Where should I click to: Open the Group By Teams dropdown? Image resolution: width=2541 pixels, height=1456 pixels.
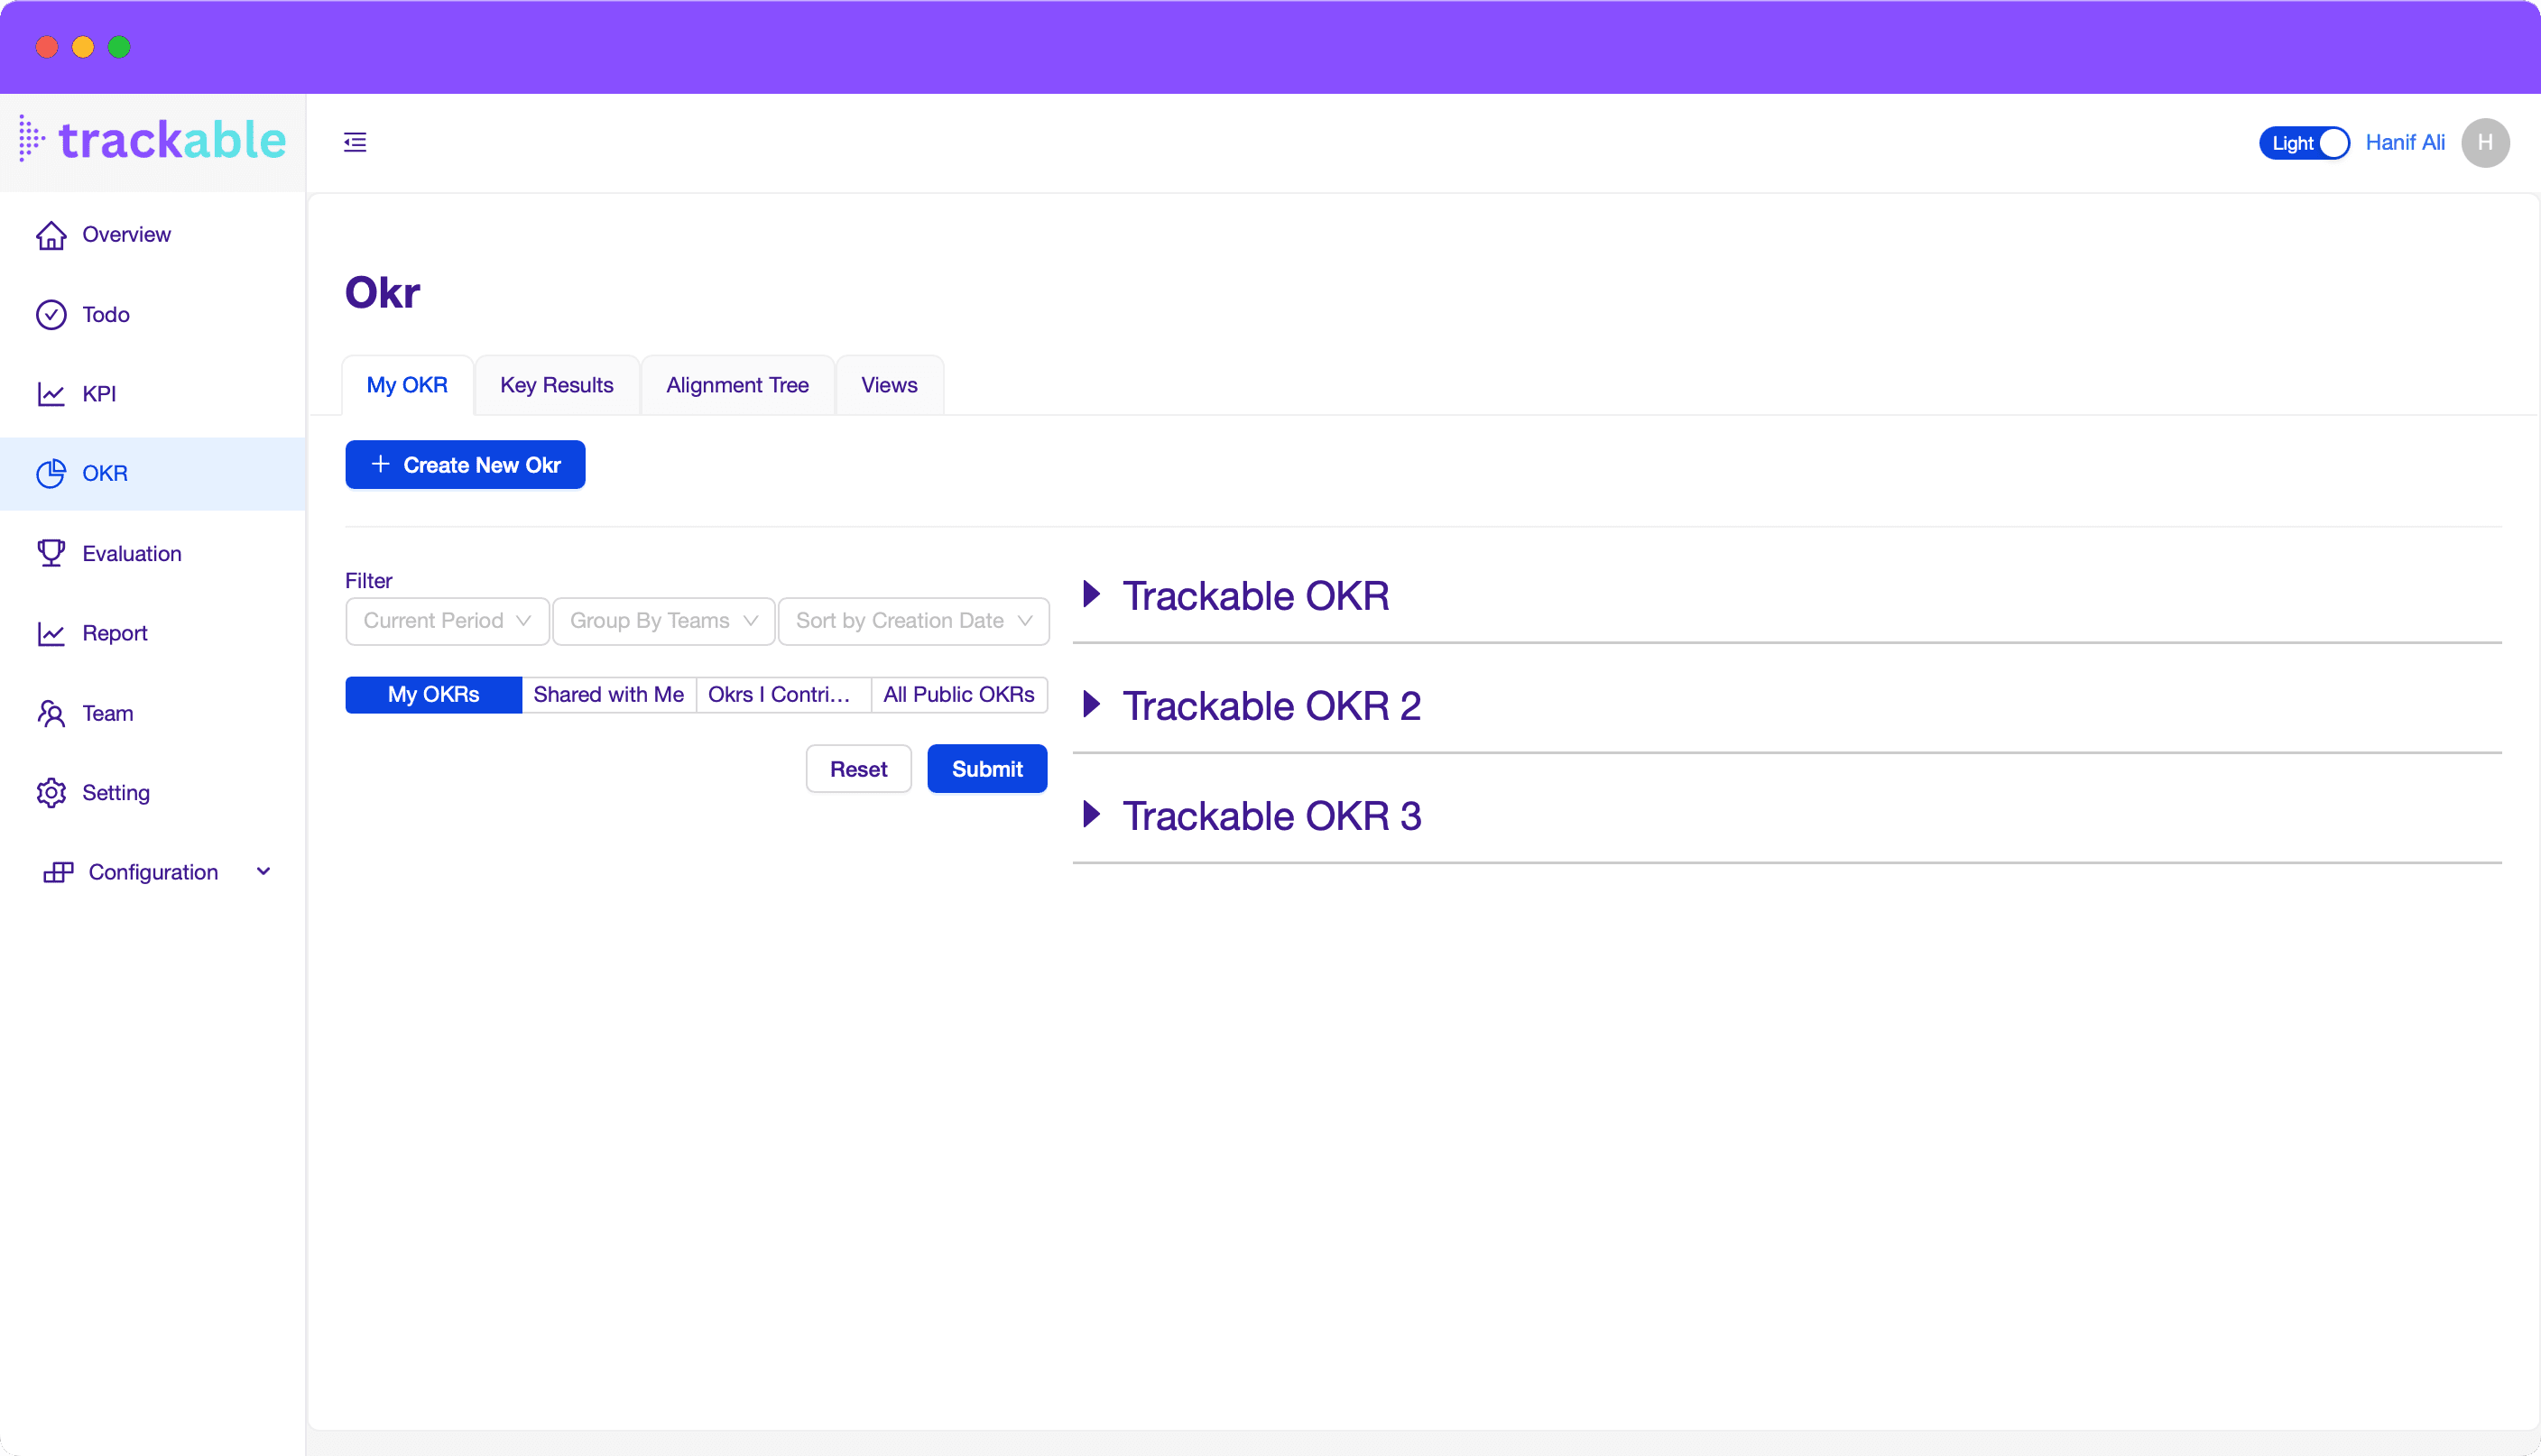664,621
